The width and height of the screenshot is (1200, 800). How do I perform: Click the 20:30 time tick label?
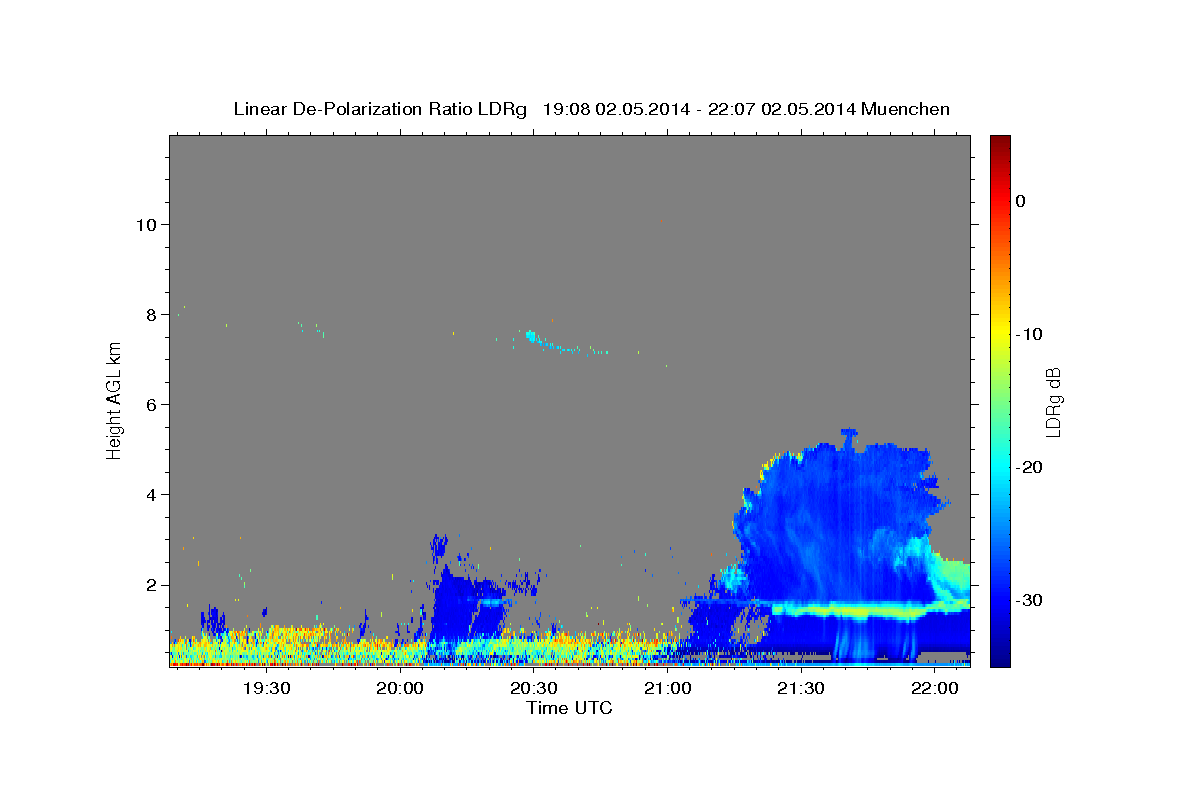click(x=534, y=688)
